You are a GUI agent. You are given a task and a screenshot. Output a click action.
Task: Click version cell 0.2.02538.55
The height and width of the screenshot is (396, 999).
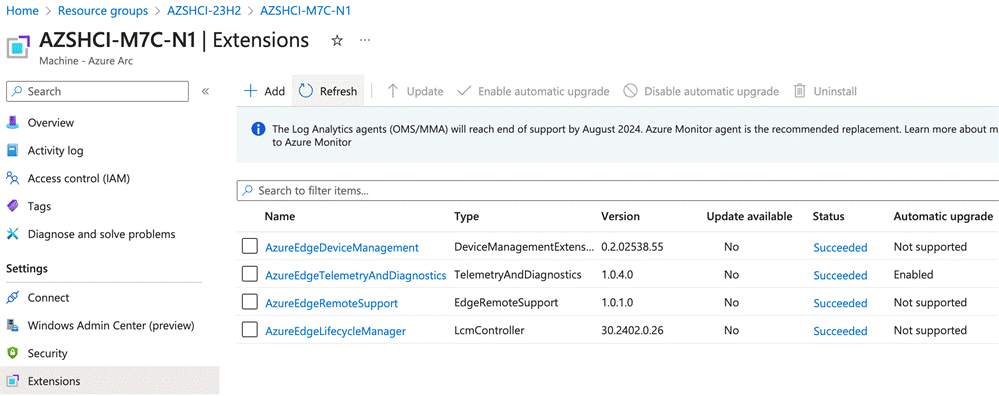pos(633,246)
